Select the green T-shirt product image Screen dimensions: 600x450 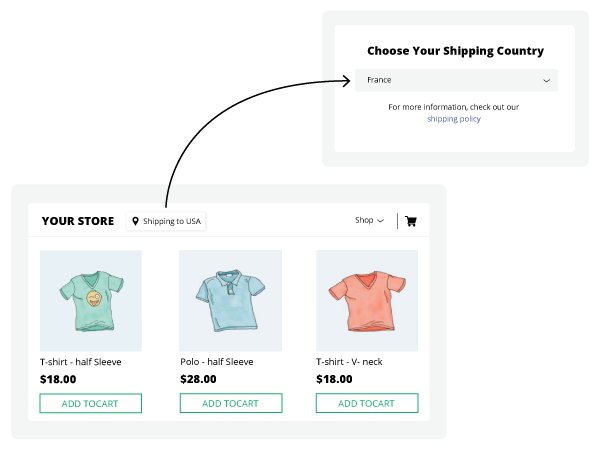[91, 301]
